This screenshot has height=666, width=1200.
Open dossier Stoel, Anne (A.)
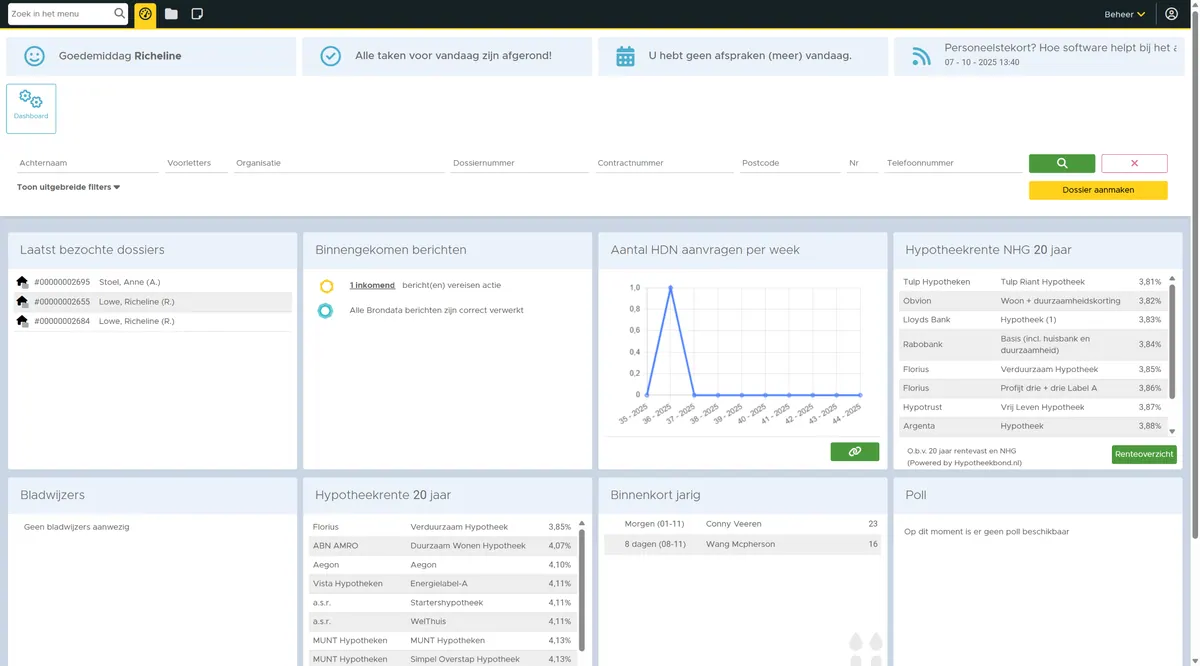point(129,282)
